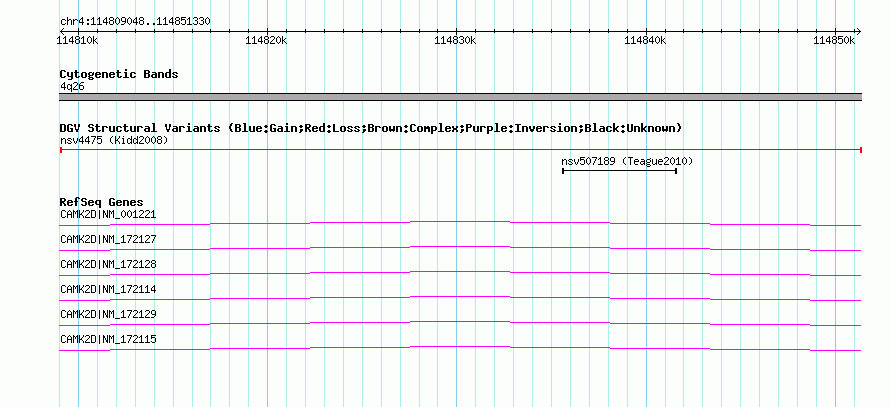Click the 4q26 band label
This screenshot has width=890, height=407.
click(x=73, y=87)
